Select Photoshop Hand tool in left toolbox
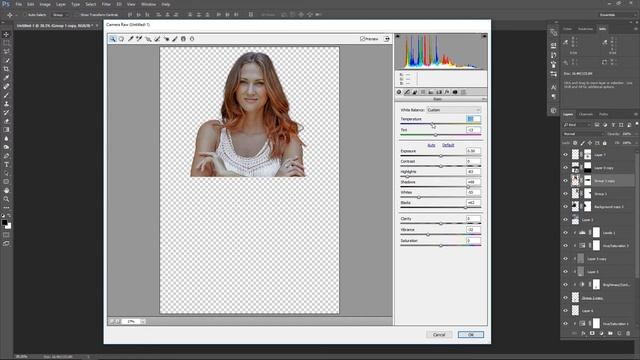The height and width of the screenshot is (360, 640). tap(6, 191)
